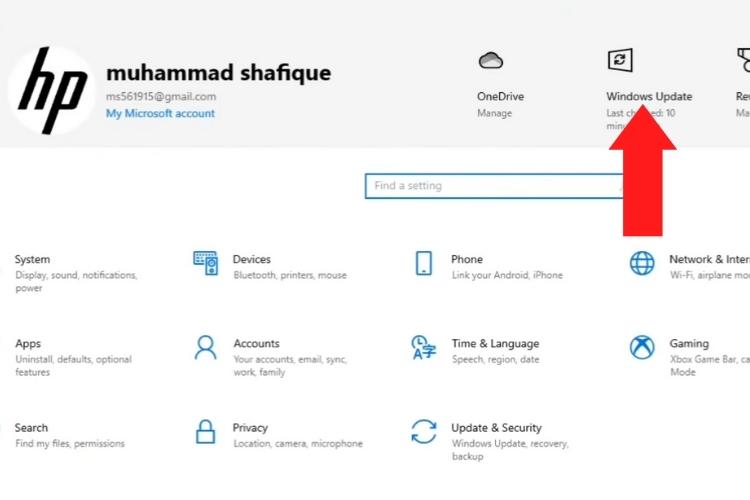Click 'Location, camera, microphone' description
Viewport: 750px width, 500px height.
(x=298, y=444)
